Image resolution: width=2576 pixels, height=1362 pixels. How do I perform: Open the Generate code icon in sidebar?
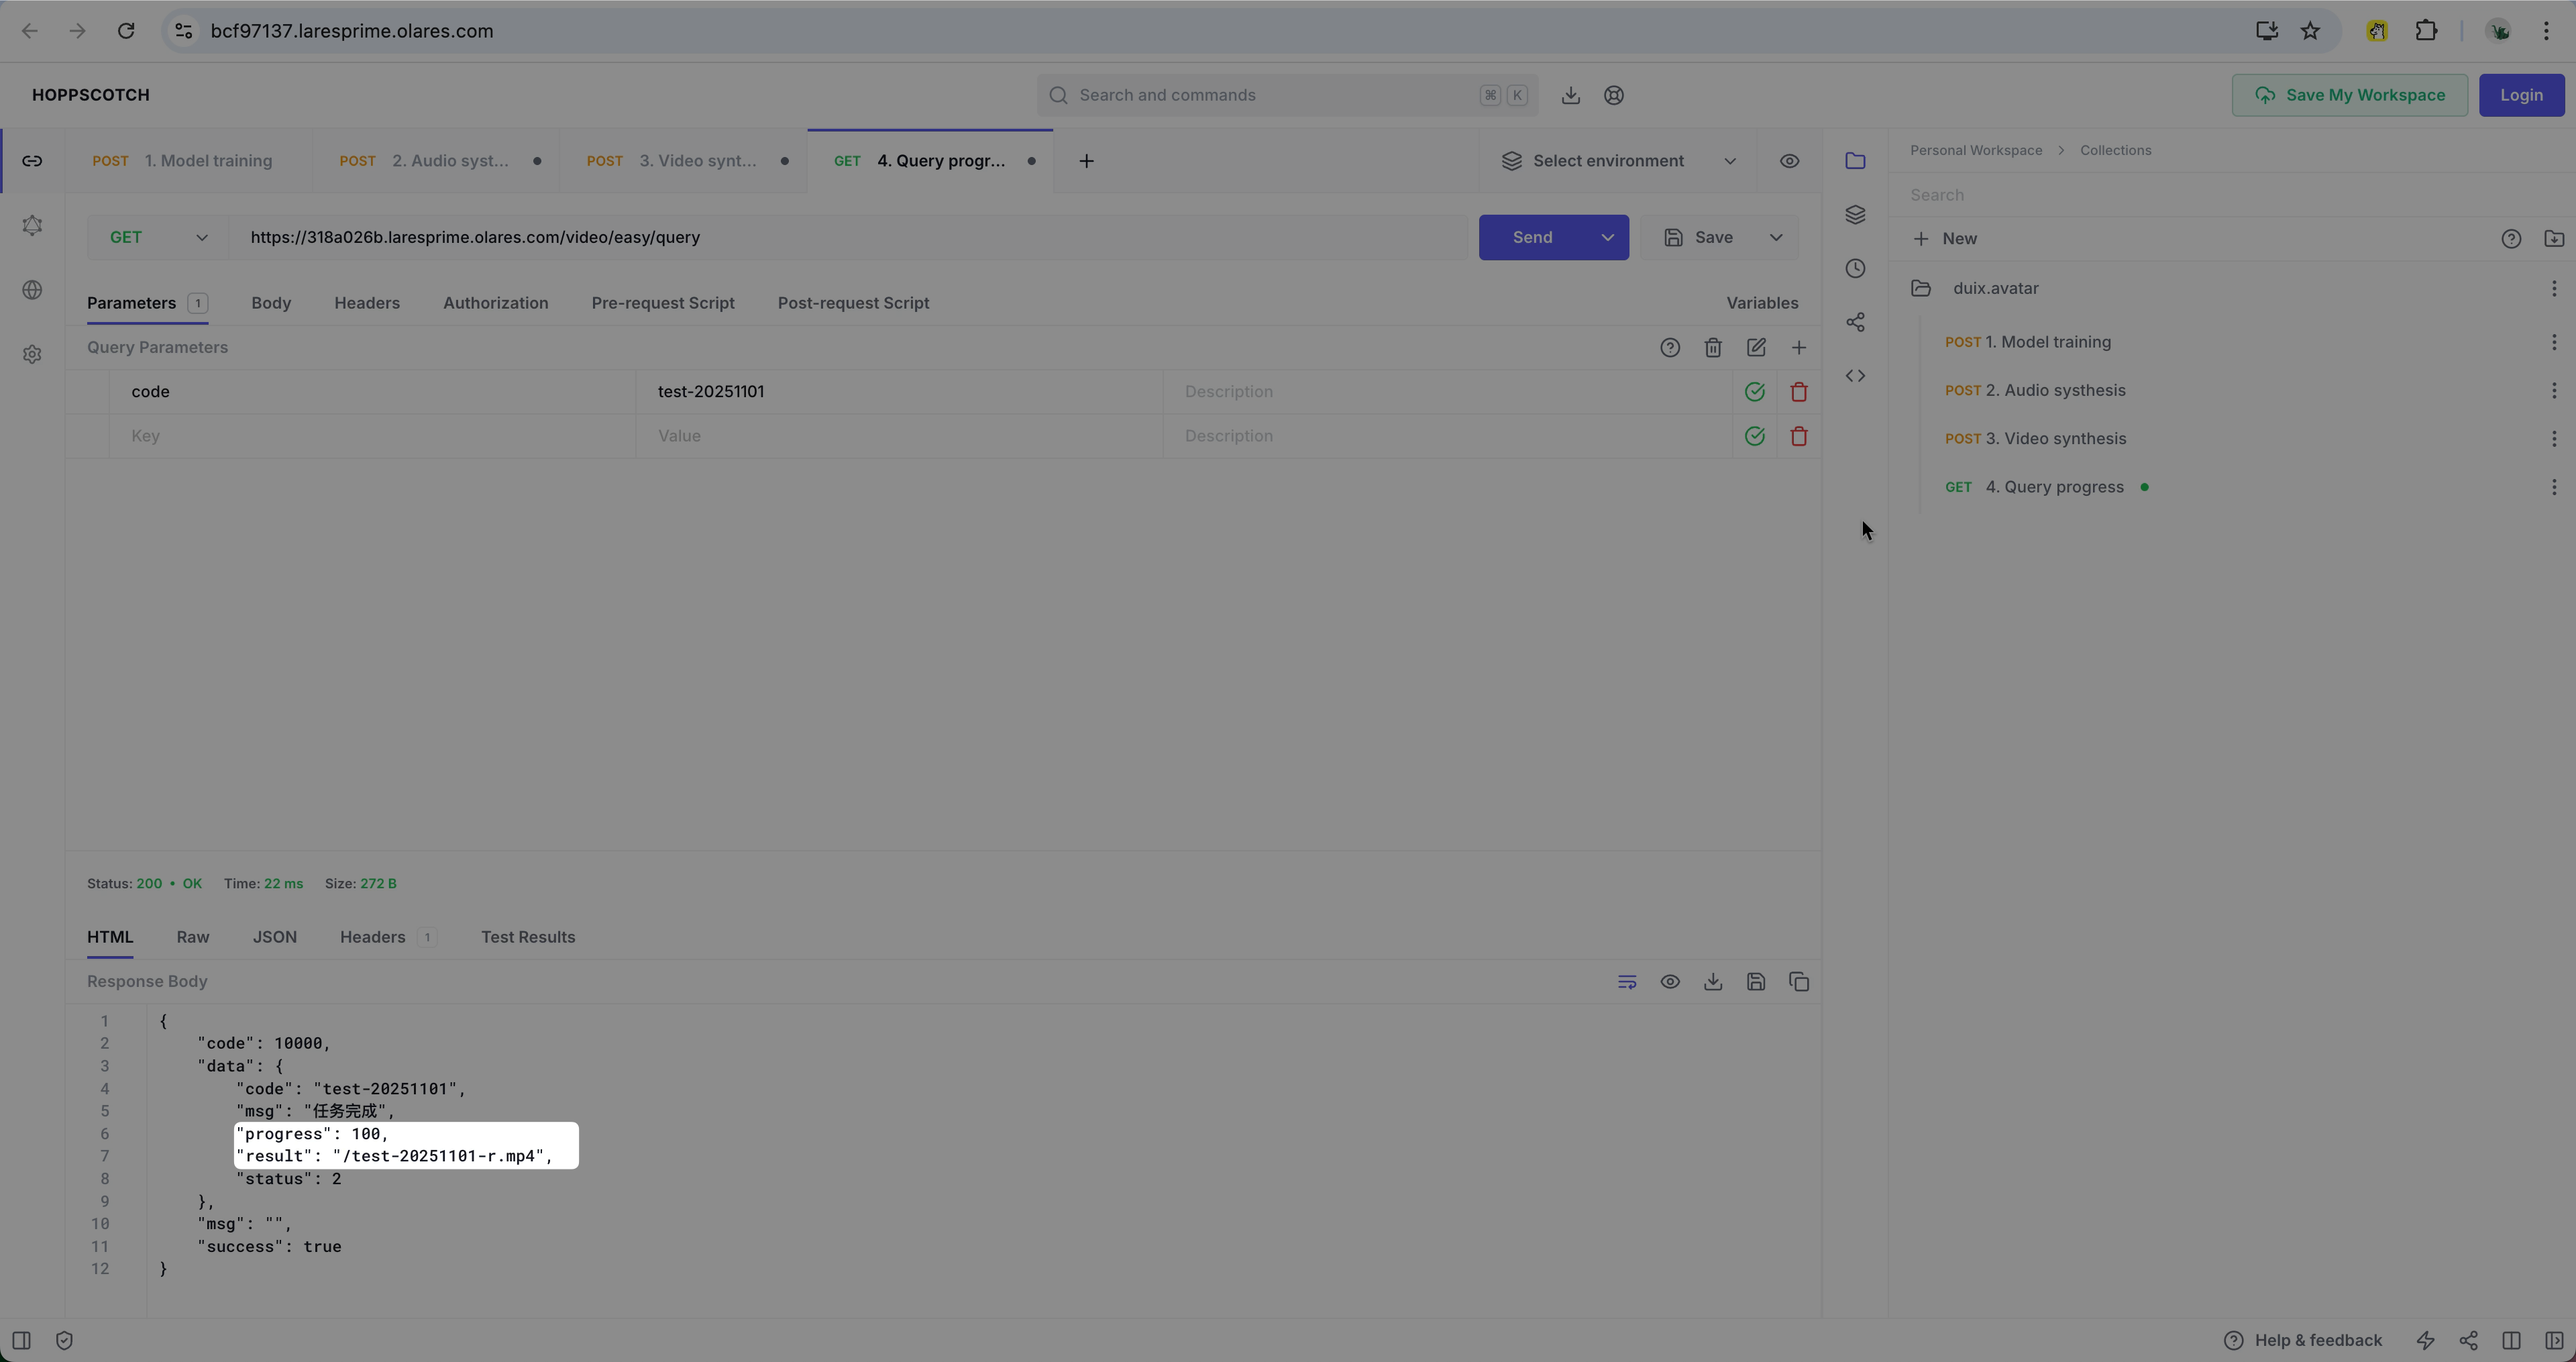pos(1855,376)
